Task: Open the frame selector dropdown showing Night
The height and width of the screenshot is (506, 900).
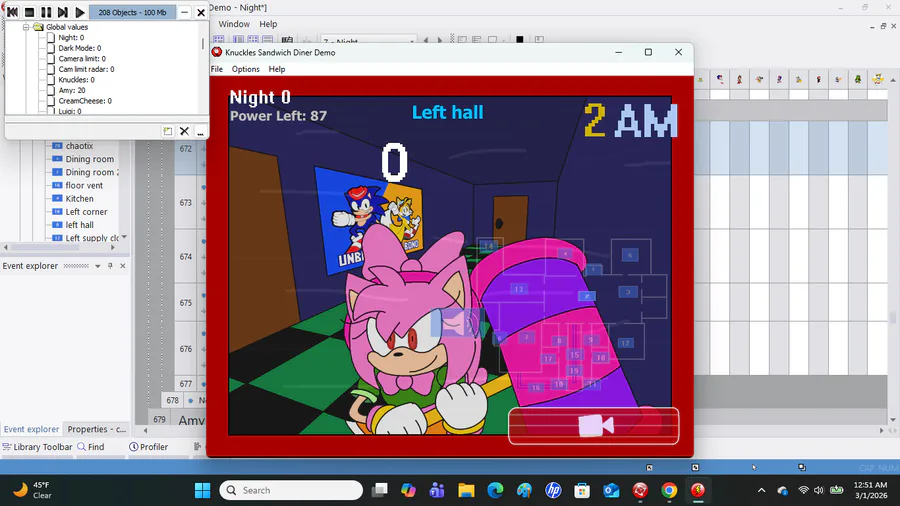Action: point(368,40)
